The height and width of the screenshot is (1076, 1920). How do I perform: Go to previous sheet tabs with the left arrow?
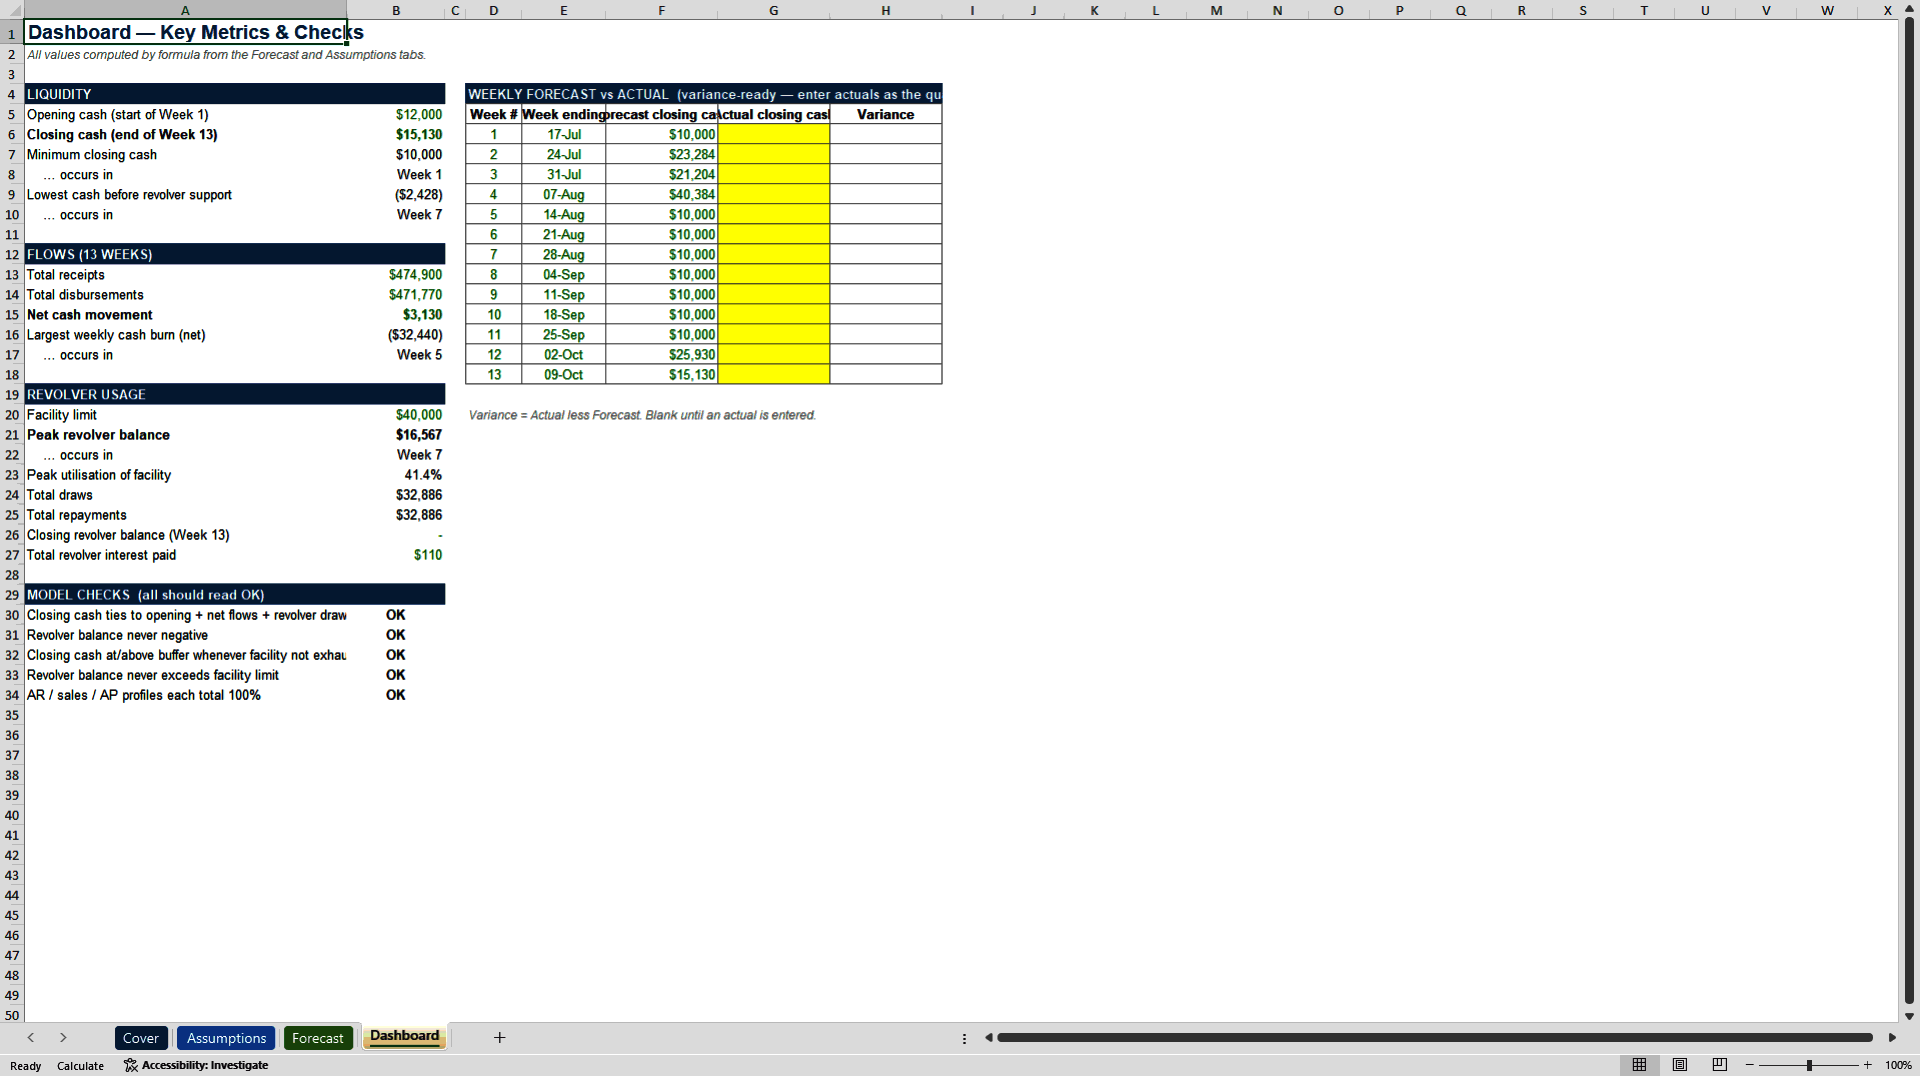click(x=31, y=1038)
